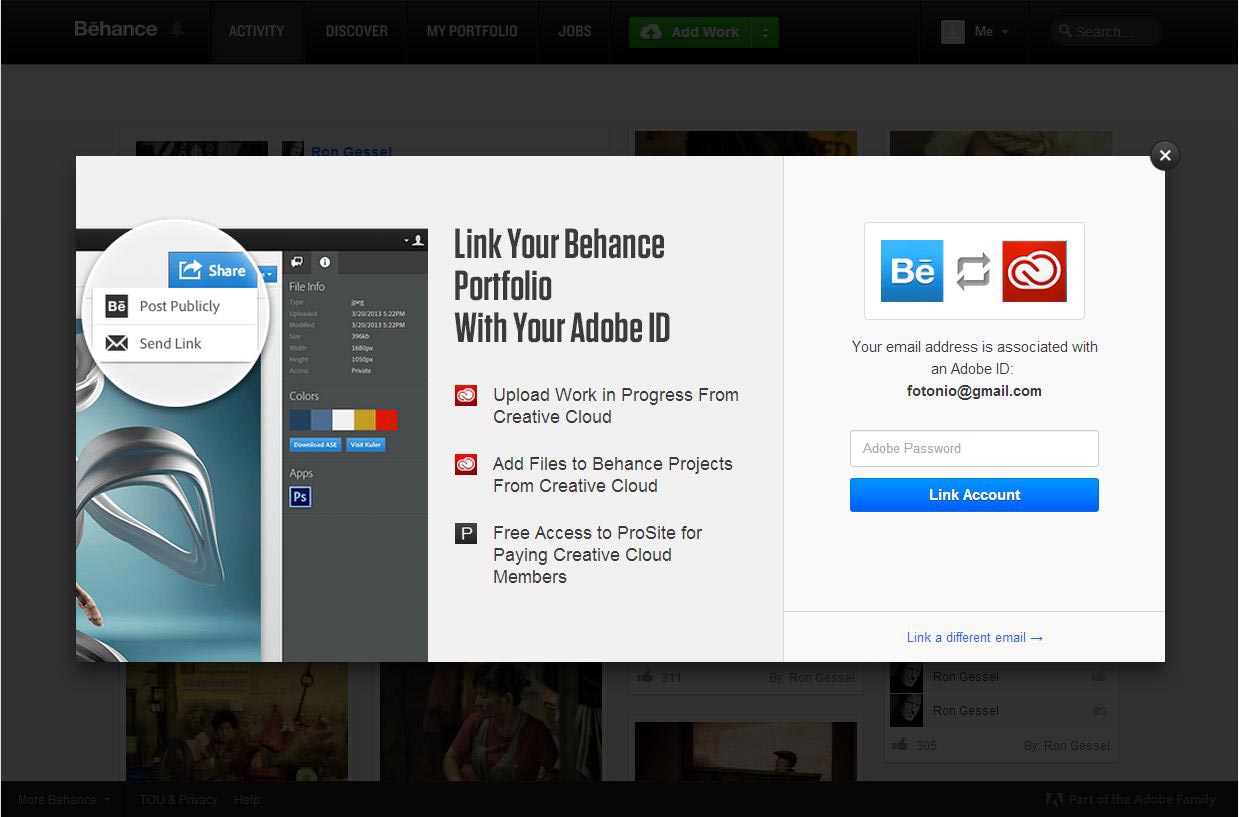
Task: Click the Download ASE button
Action: tap(315, 444)
